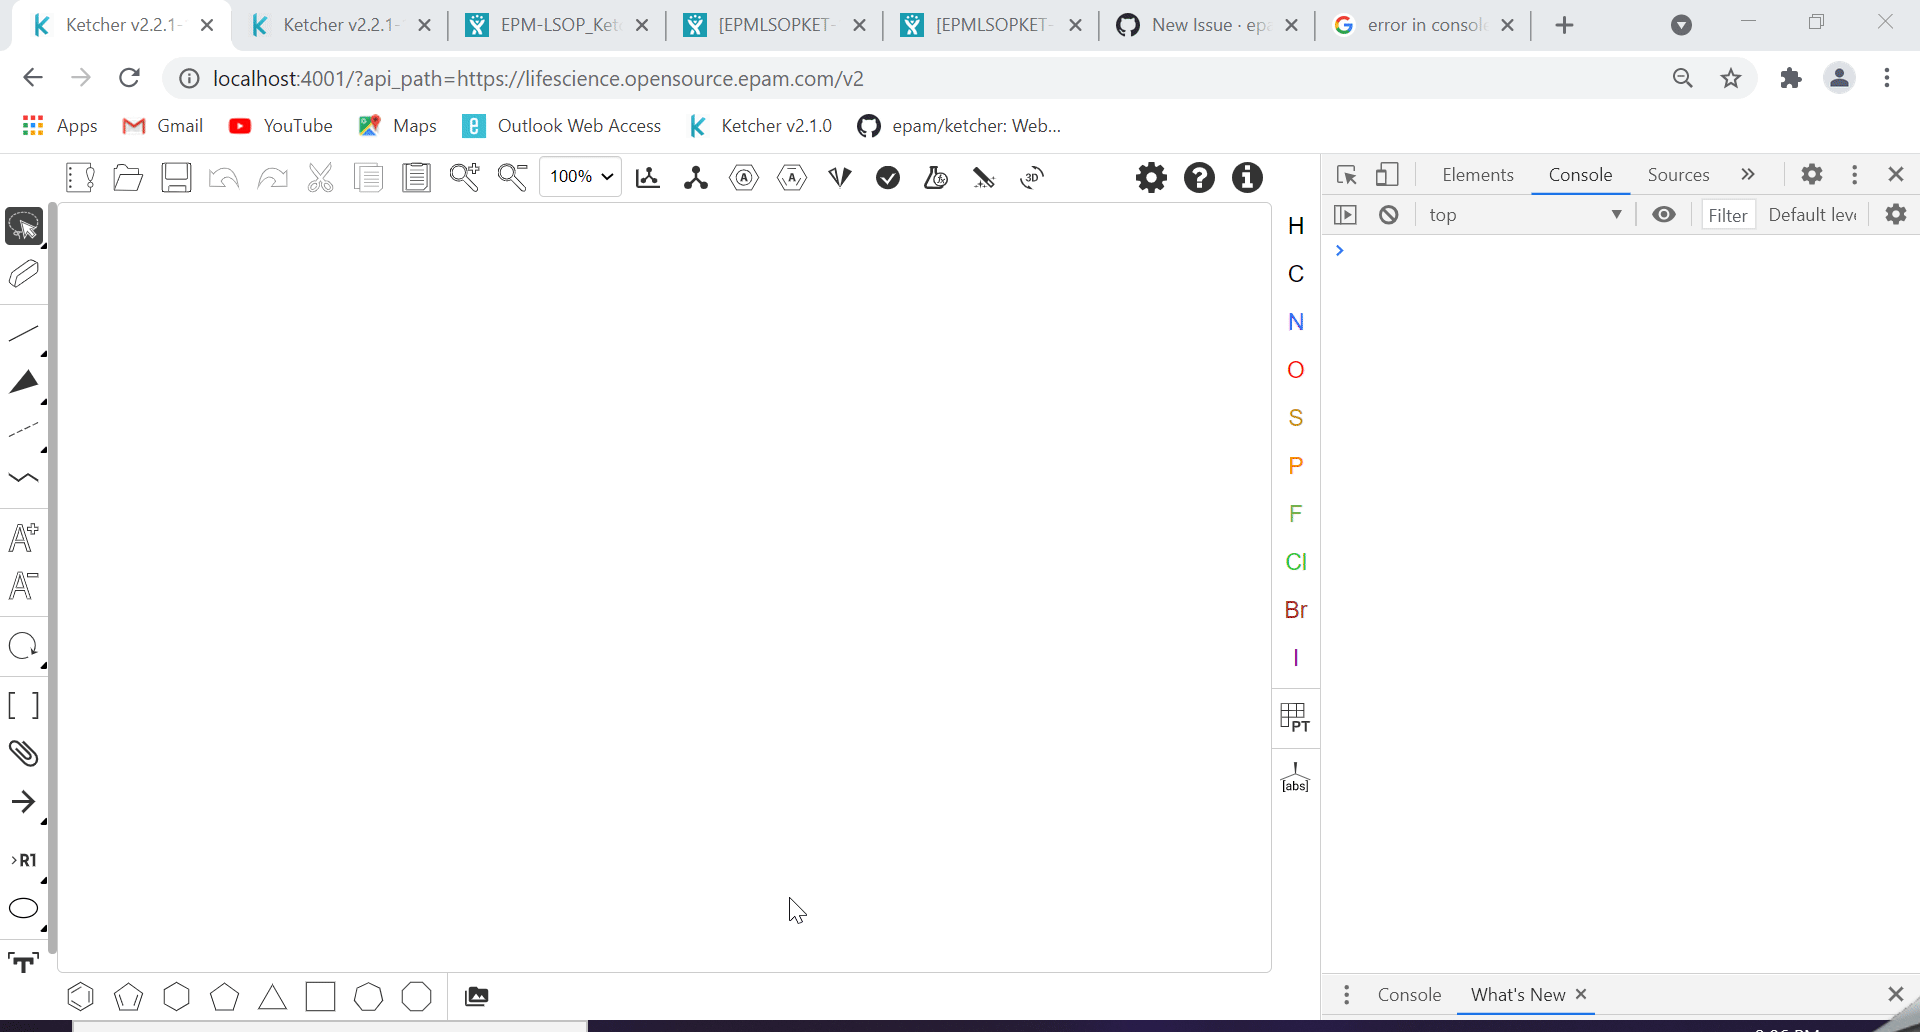Insert the Cyclopentadiene template
Image resolution: width=1920 pixels, height=1032 pixels.
coord(128,997)
